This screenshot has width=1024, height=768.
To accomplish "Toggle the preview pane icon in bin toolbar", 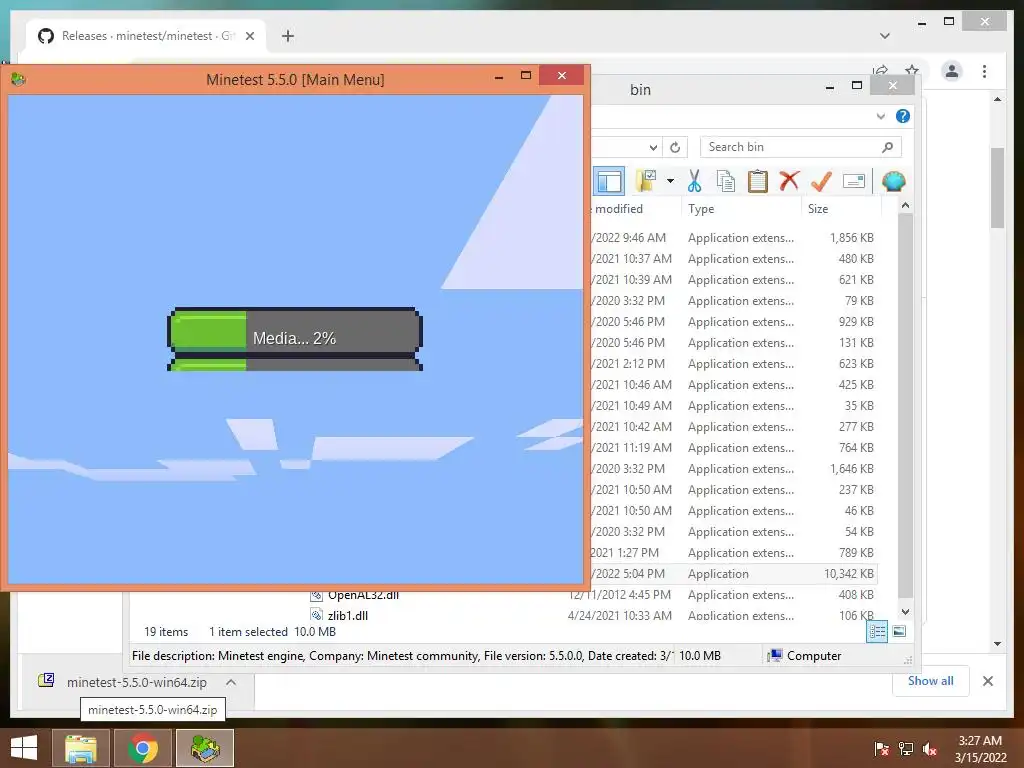I will [609, 181].
